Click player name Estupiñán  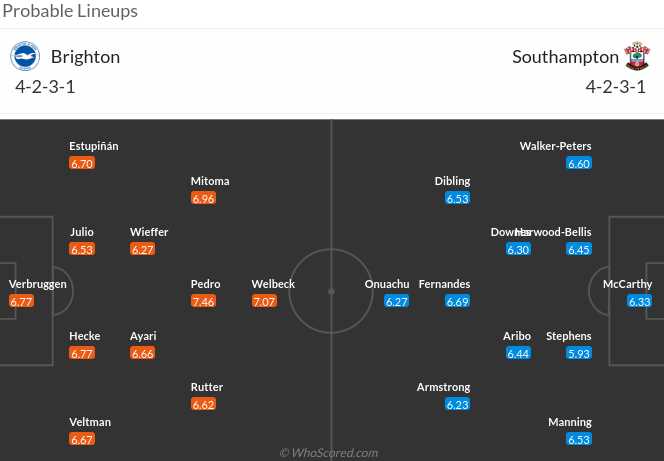(x=94, y=146)
